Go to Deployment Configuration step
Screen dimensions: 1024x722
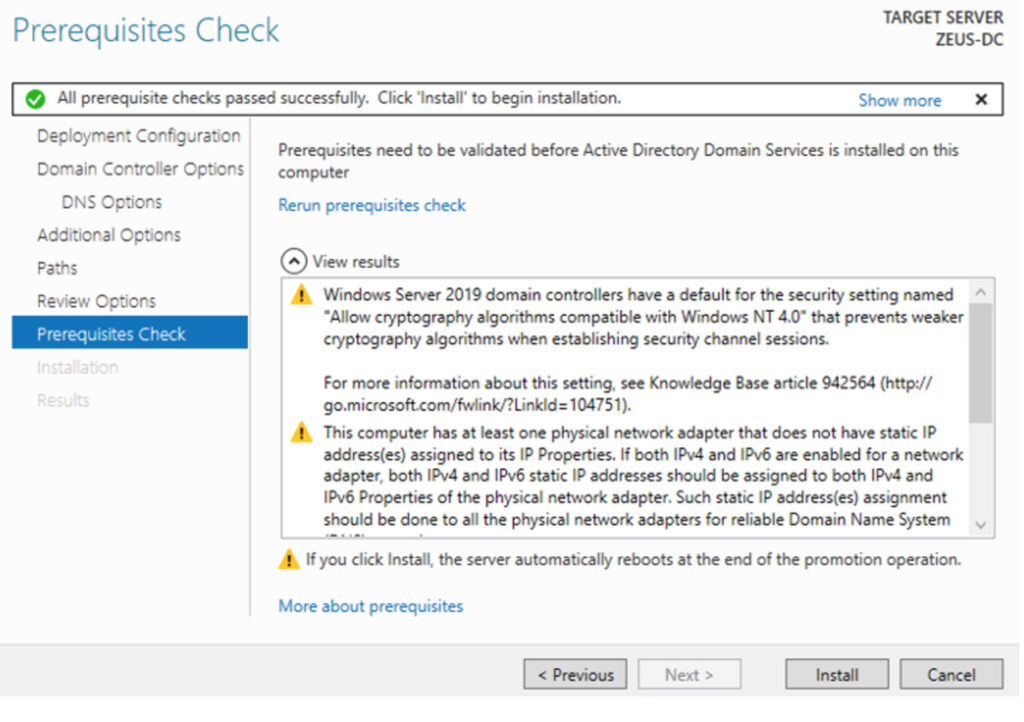click(x=138, y=136)
